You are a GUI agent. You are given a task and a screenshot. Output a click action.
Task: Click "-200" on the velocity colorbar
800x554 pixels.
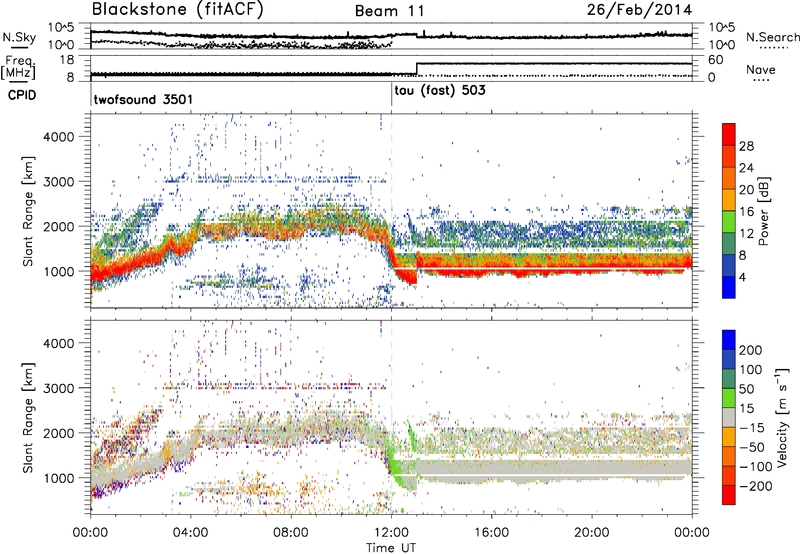click(x=755, y=487)
